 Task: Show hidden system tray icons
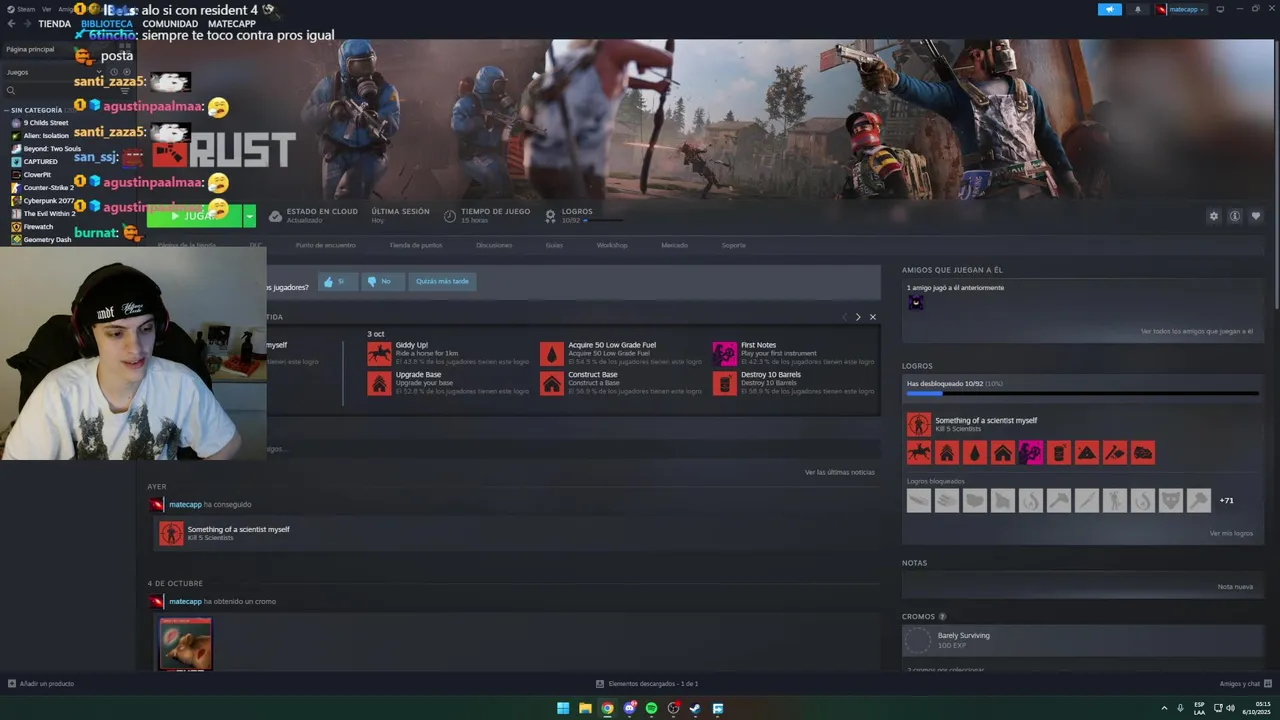tap(1163, 708)
